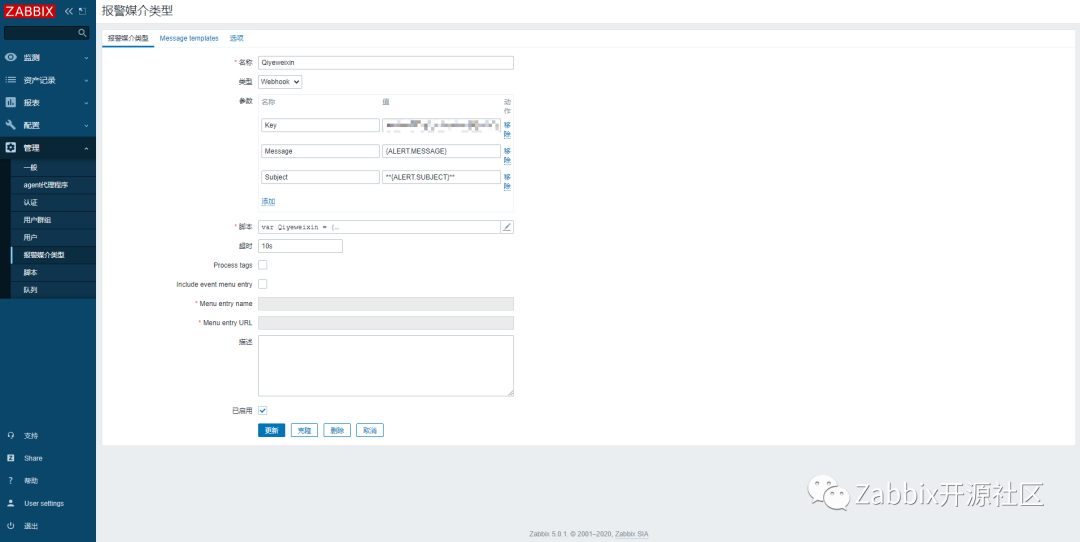Uncheck the enabled (已启用) checkbox
This screenshot has height=542, width=1080.
click(x=262, y=410)
